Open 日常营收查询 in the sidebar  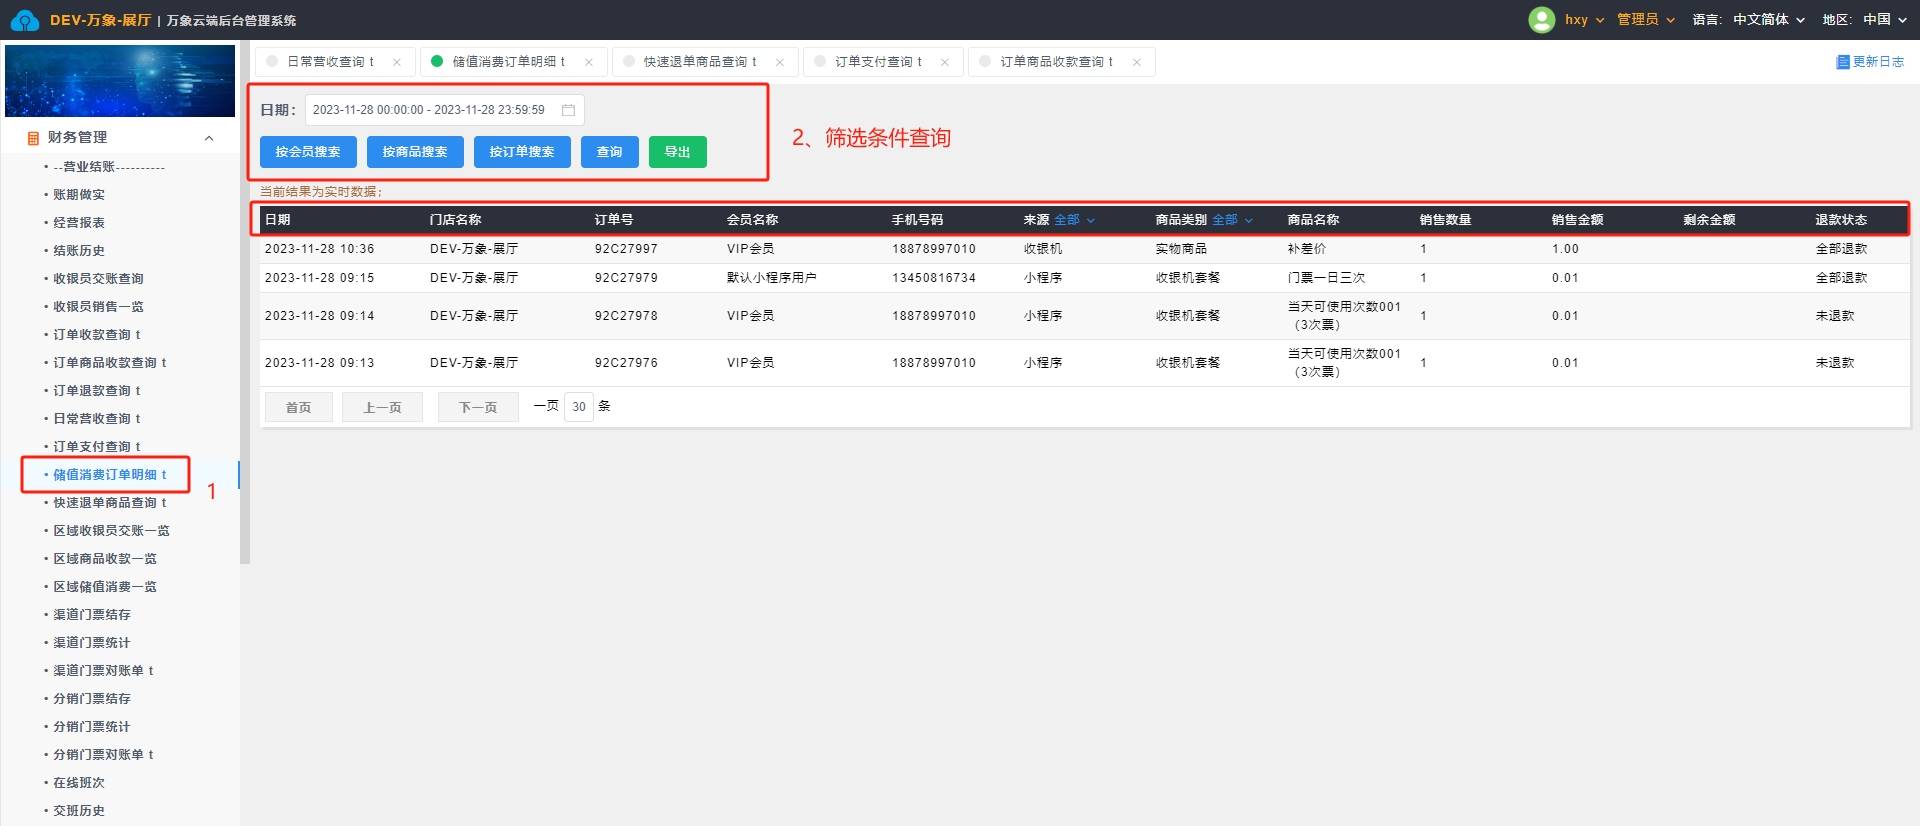97,419
